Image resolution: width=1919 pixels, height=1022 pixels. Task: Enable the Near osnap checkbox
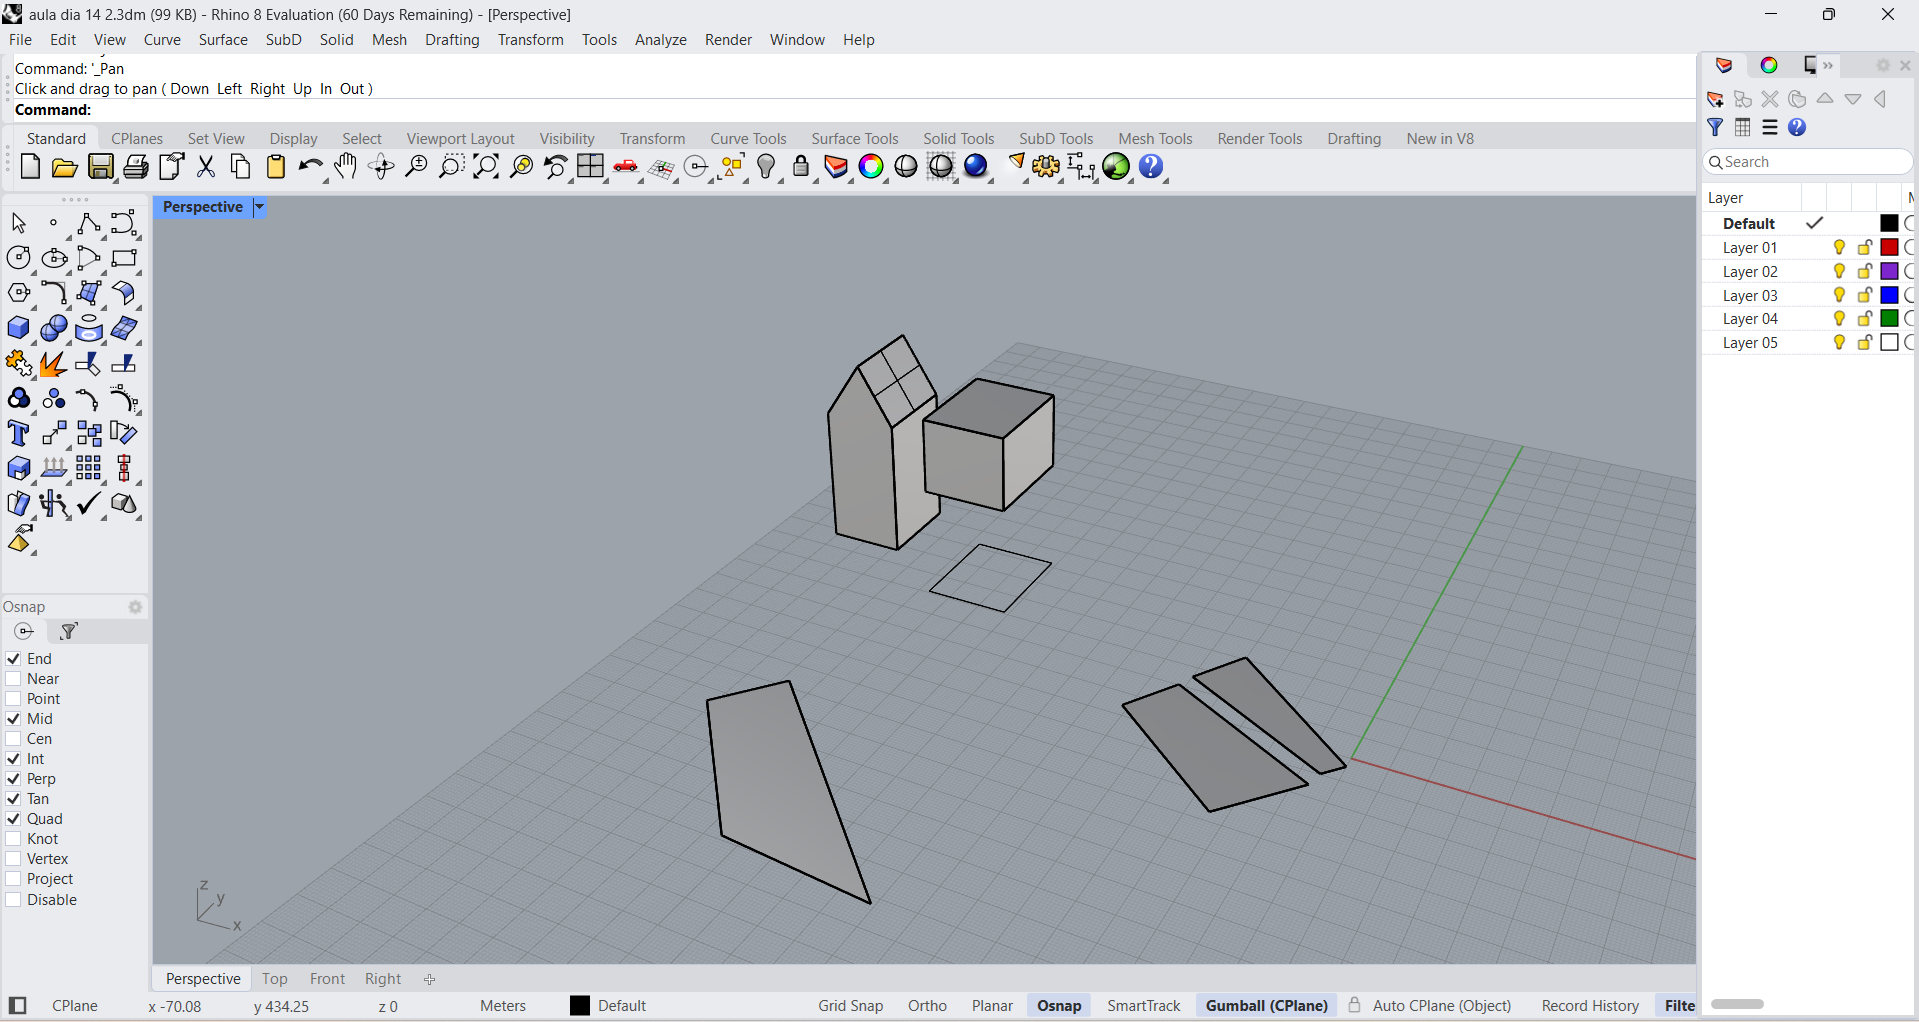[14, 679]
